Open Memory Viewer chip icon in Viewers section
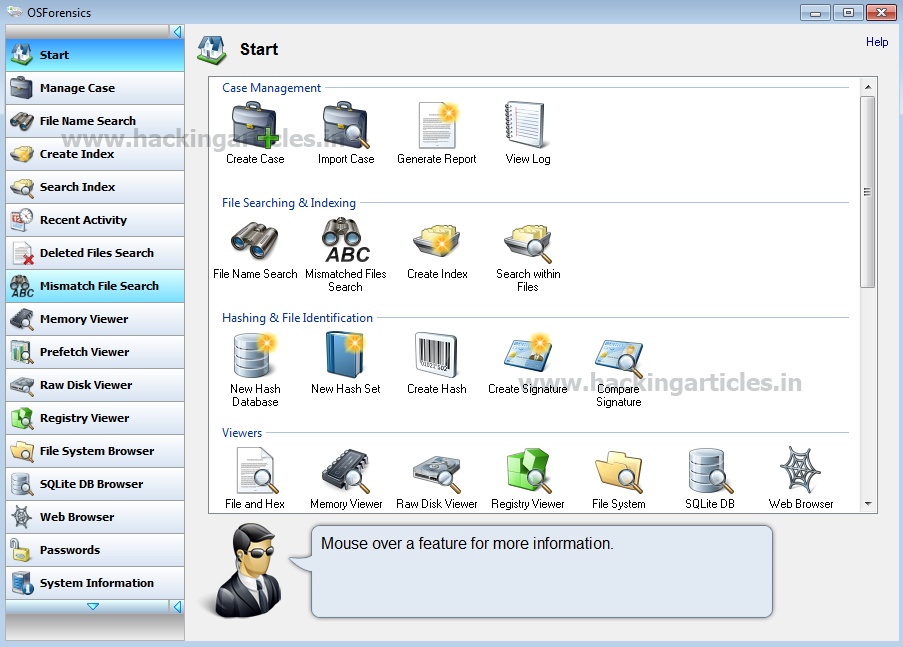 [346, 471]
